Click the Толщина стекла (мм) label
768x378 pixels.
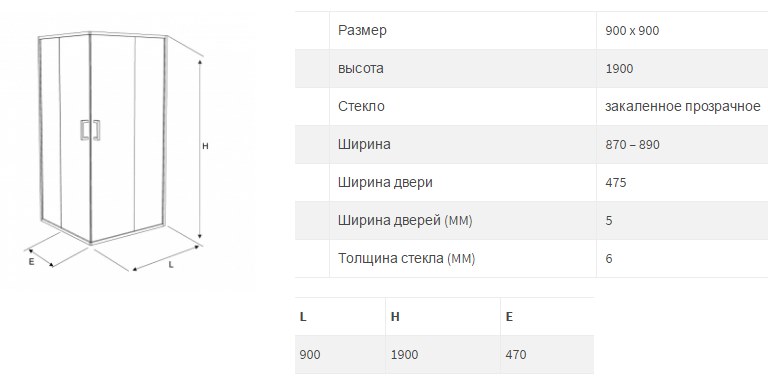coord(407,258)
